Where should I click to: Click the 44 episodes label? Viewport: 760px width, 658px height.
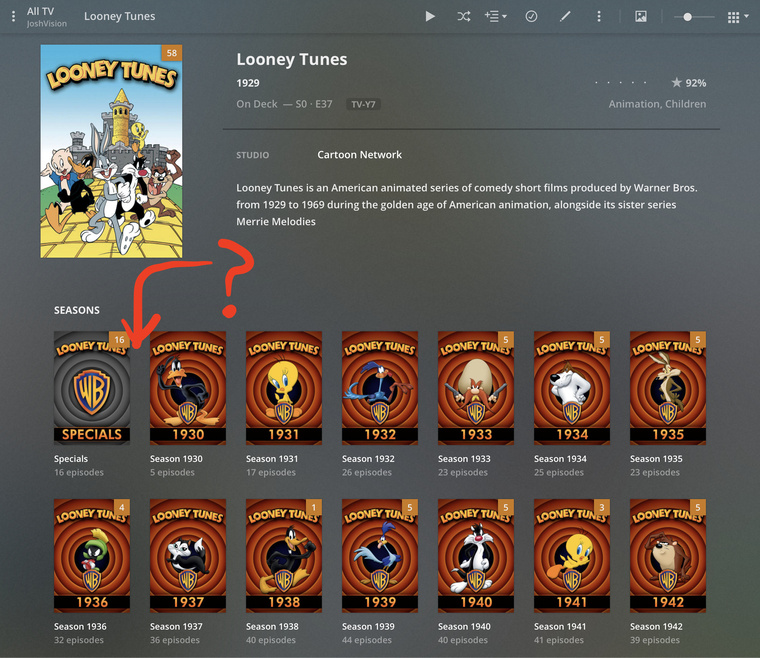[367, 640]
